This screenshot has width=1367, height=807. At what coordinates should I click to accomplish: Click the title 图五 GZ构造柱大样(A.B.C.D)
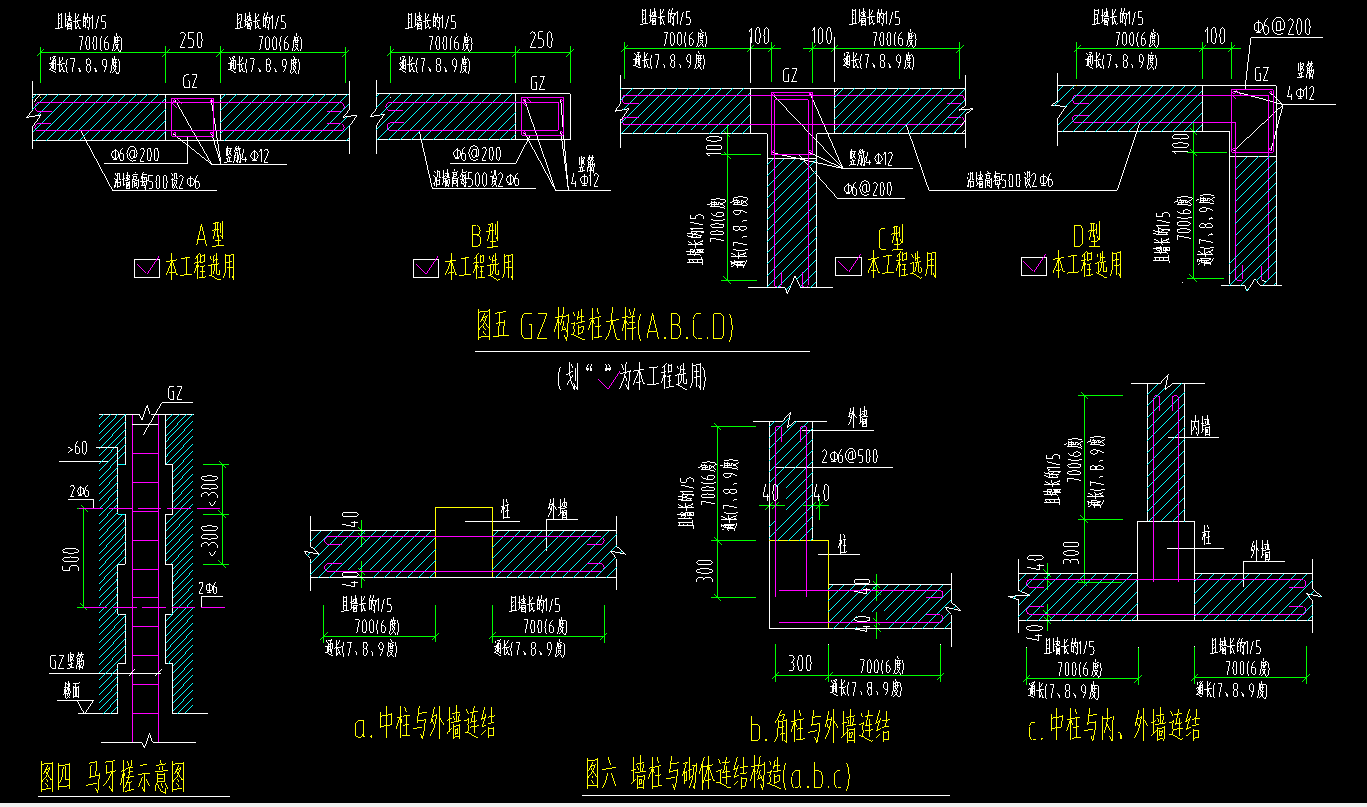(x=607, y=327)
